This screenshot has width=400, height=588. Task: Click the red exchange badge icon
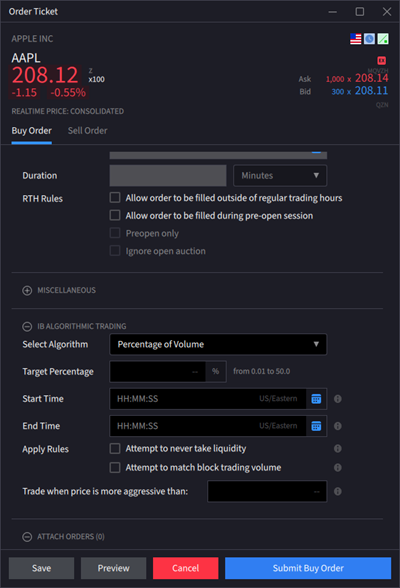(x=382, y=60)
